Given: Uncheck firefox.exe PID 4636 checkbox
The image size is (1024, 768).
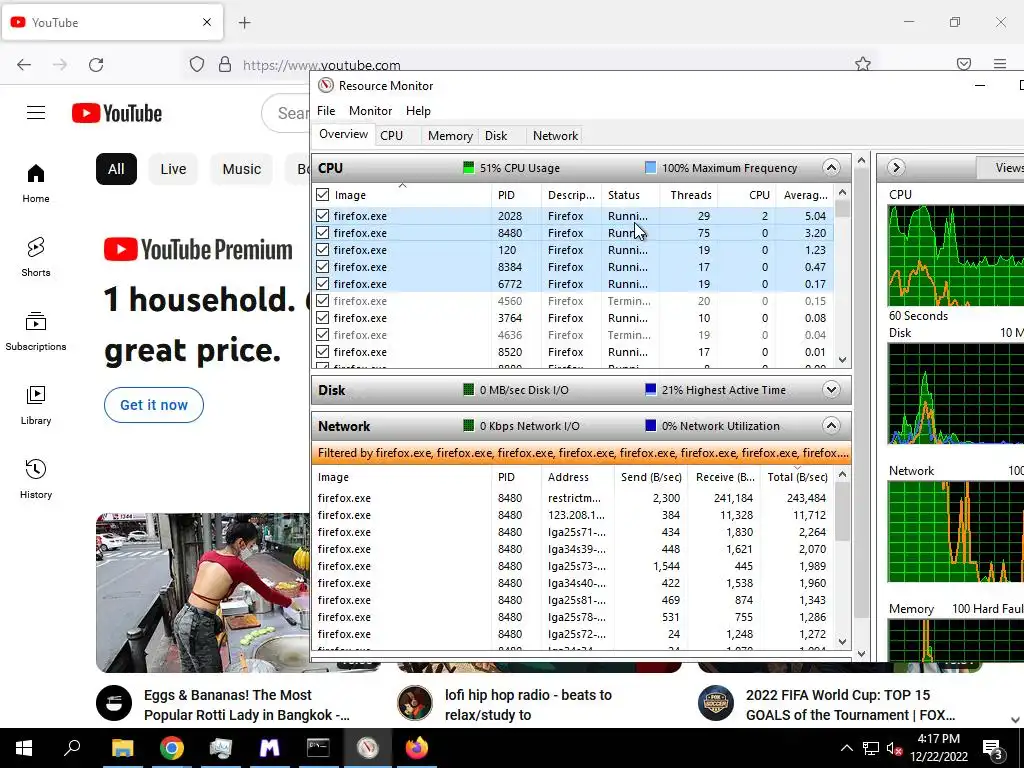Looking at the screenshot, I should pyautogui.click(x=323, y=334).
